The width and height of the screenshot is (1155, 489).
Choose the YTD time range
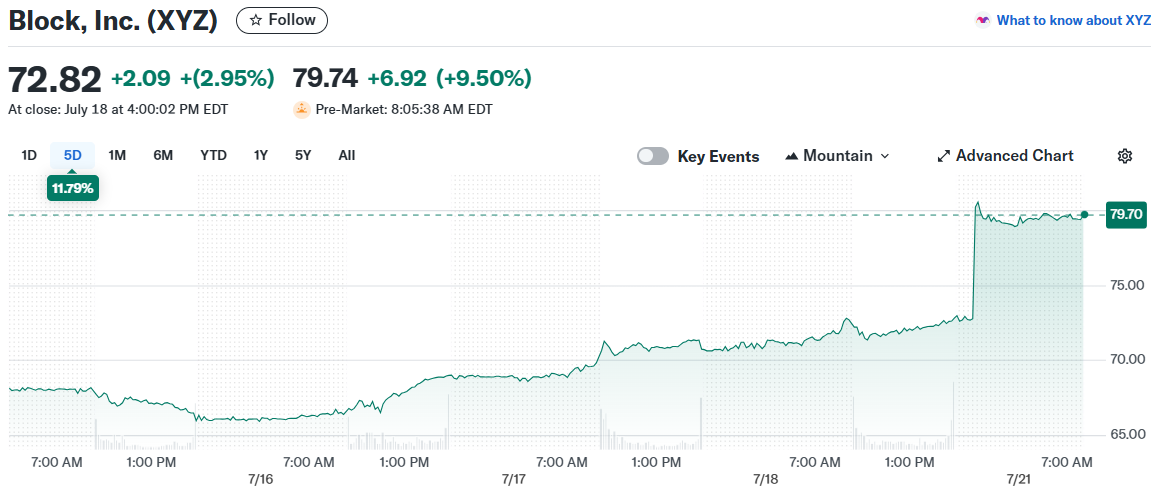coord(213,155)
